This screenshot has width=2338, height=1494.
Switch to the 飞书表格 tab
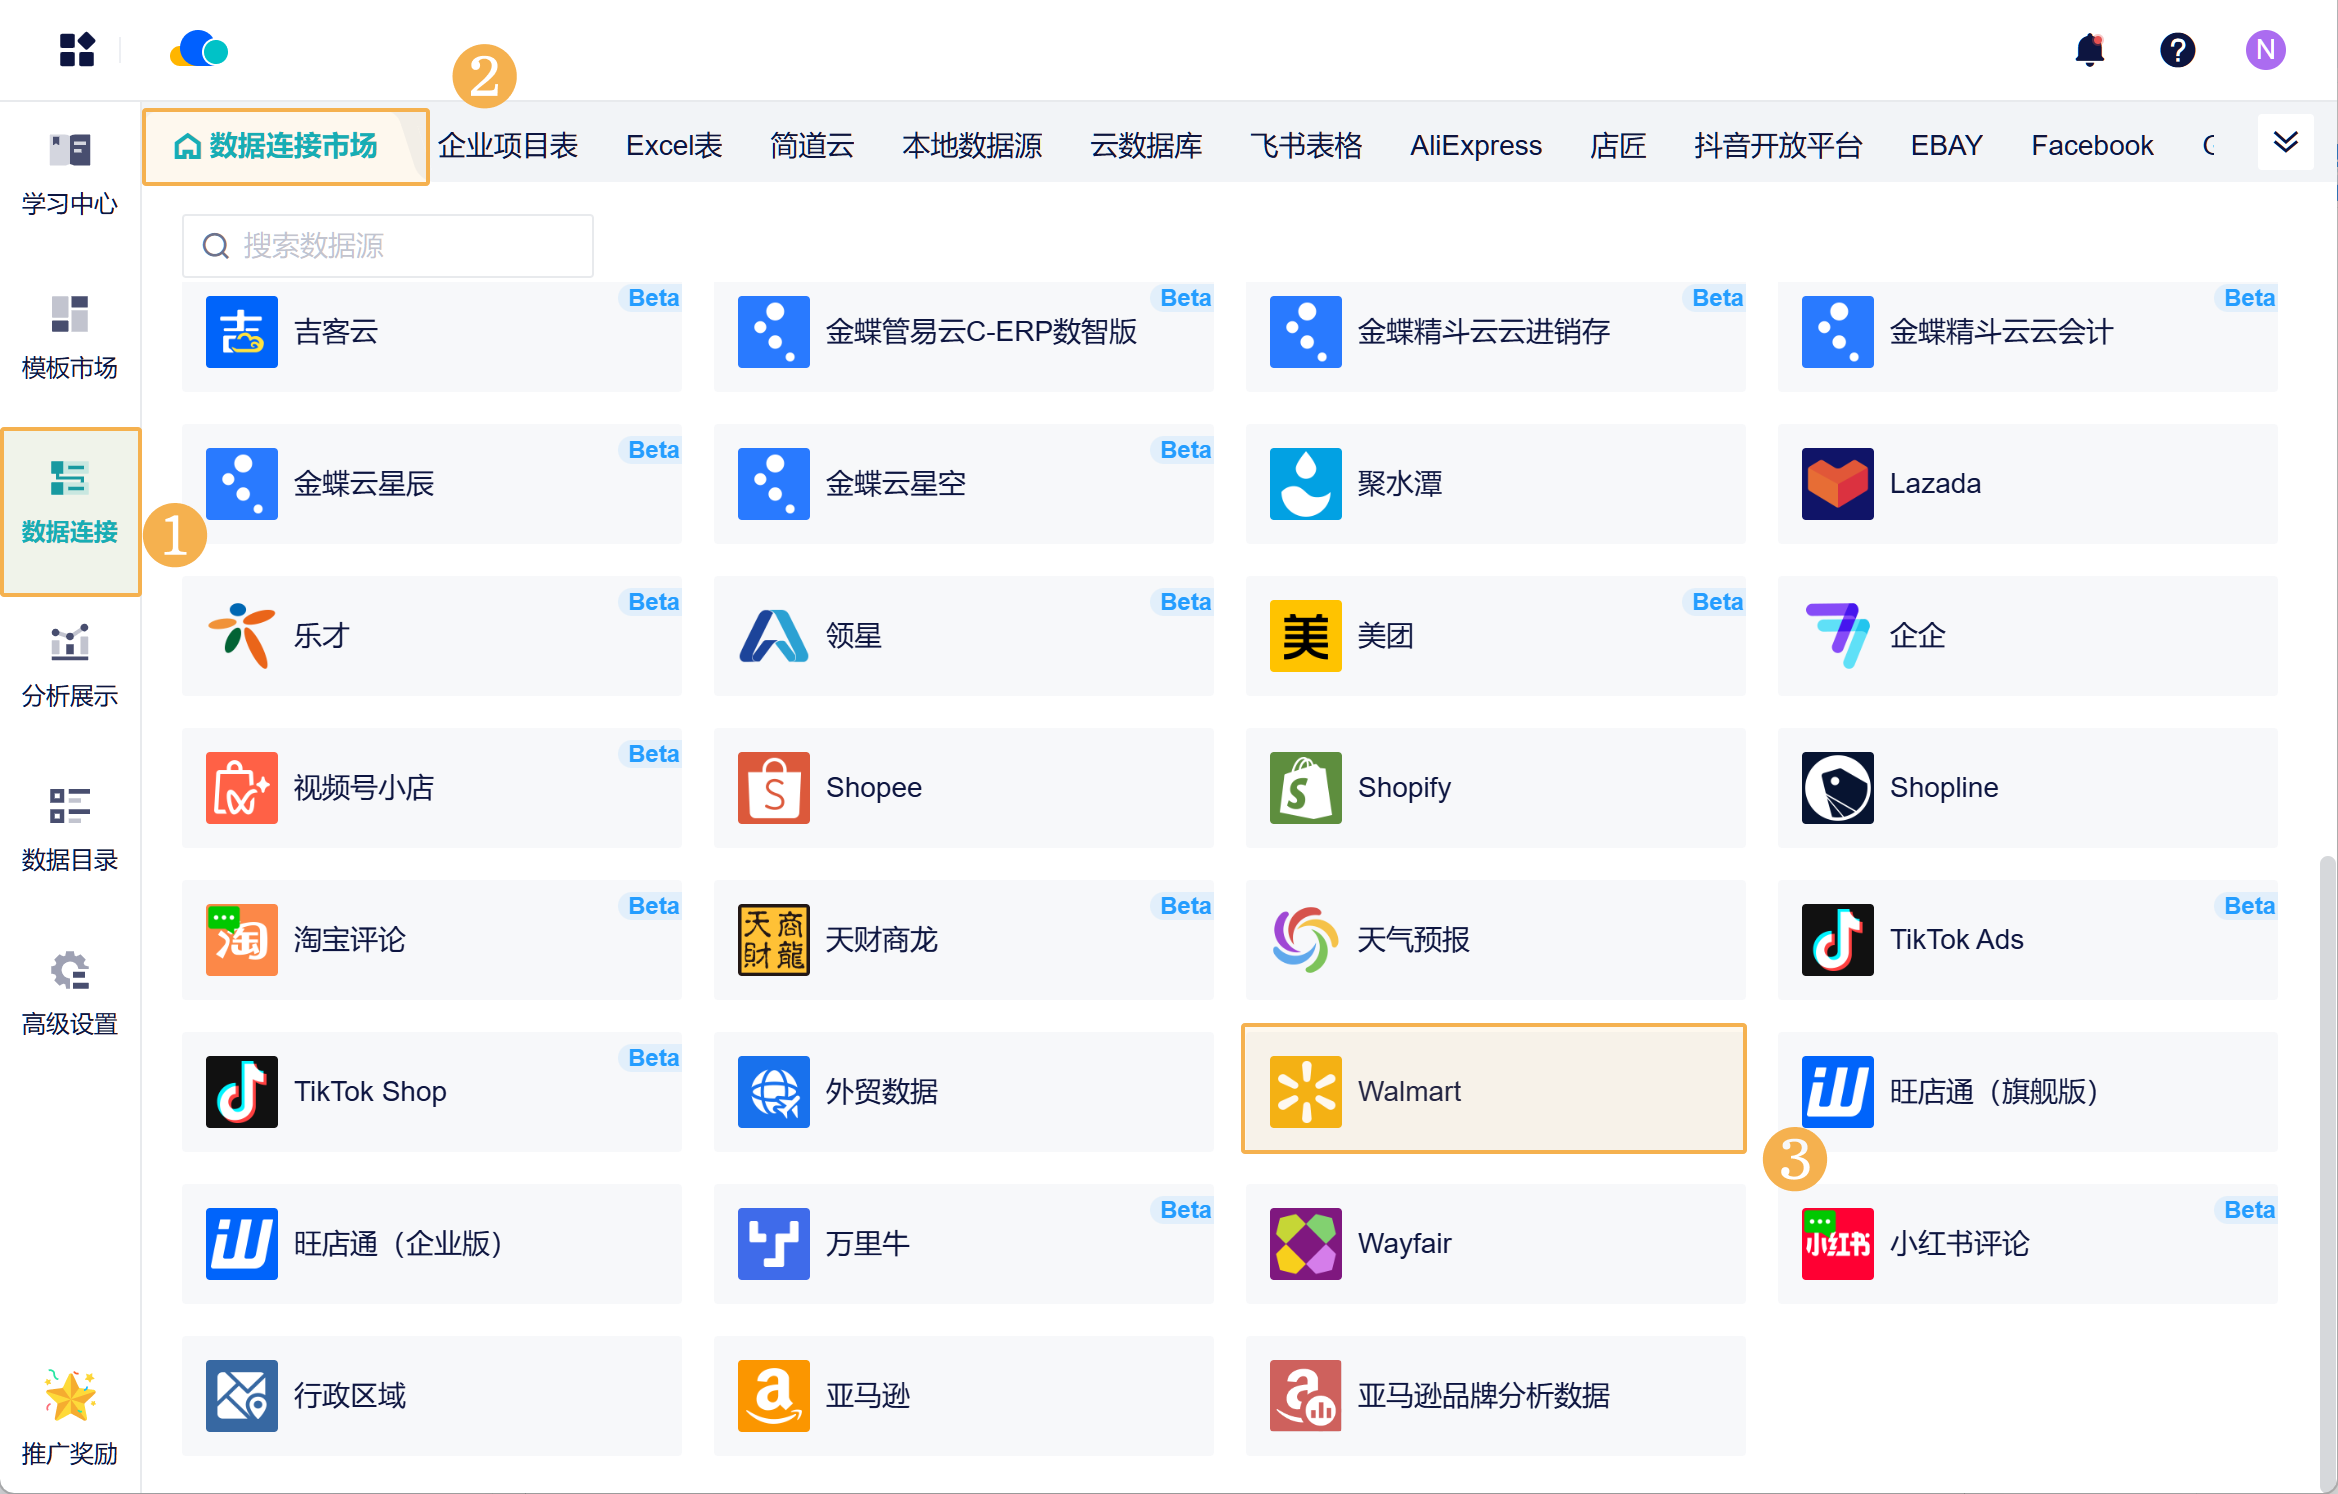pos(1305,146)
